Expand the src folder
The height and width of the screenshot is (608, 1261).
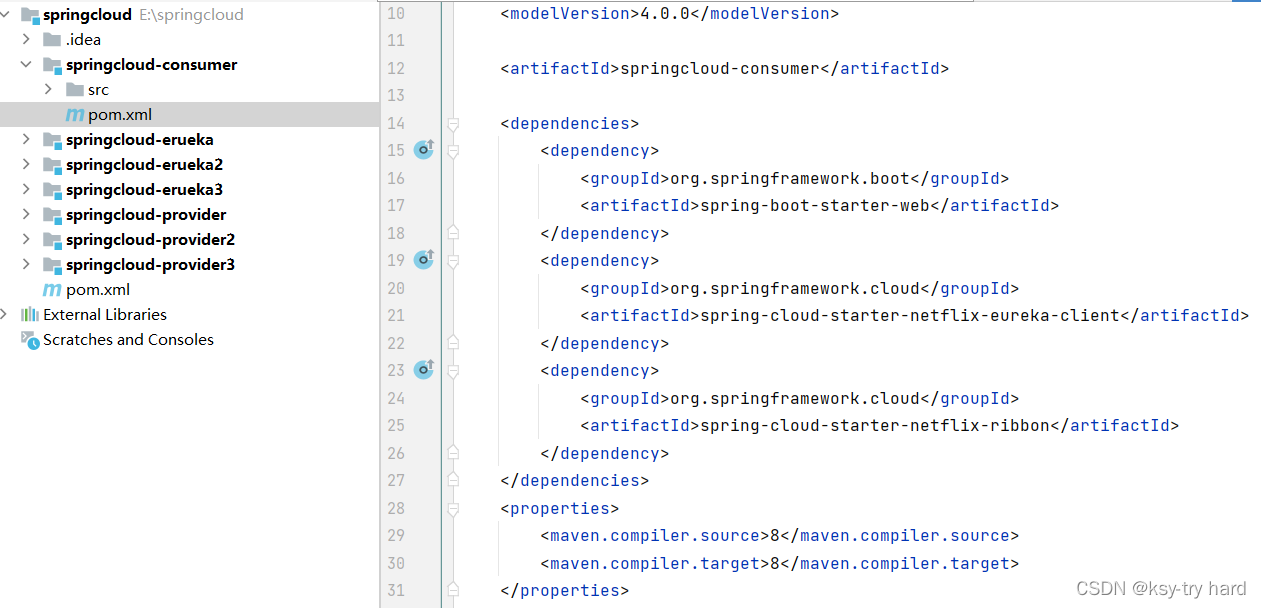pos(49,90)
